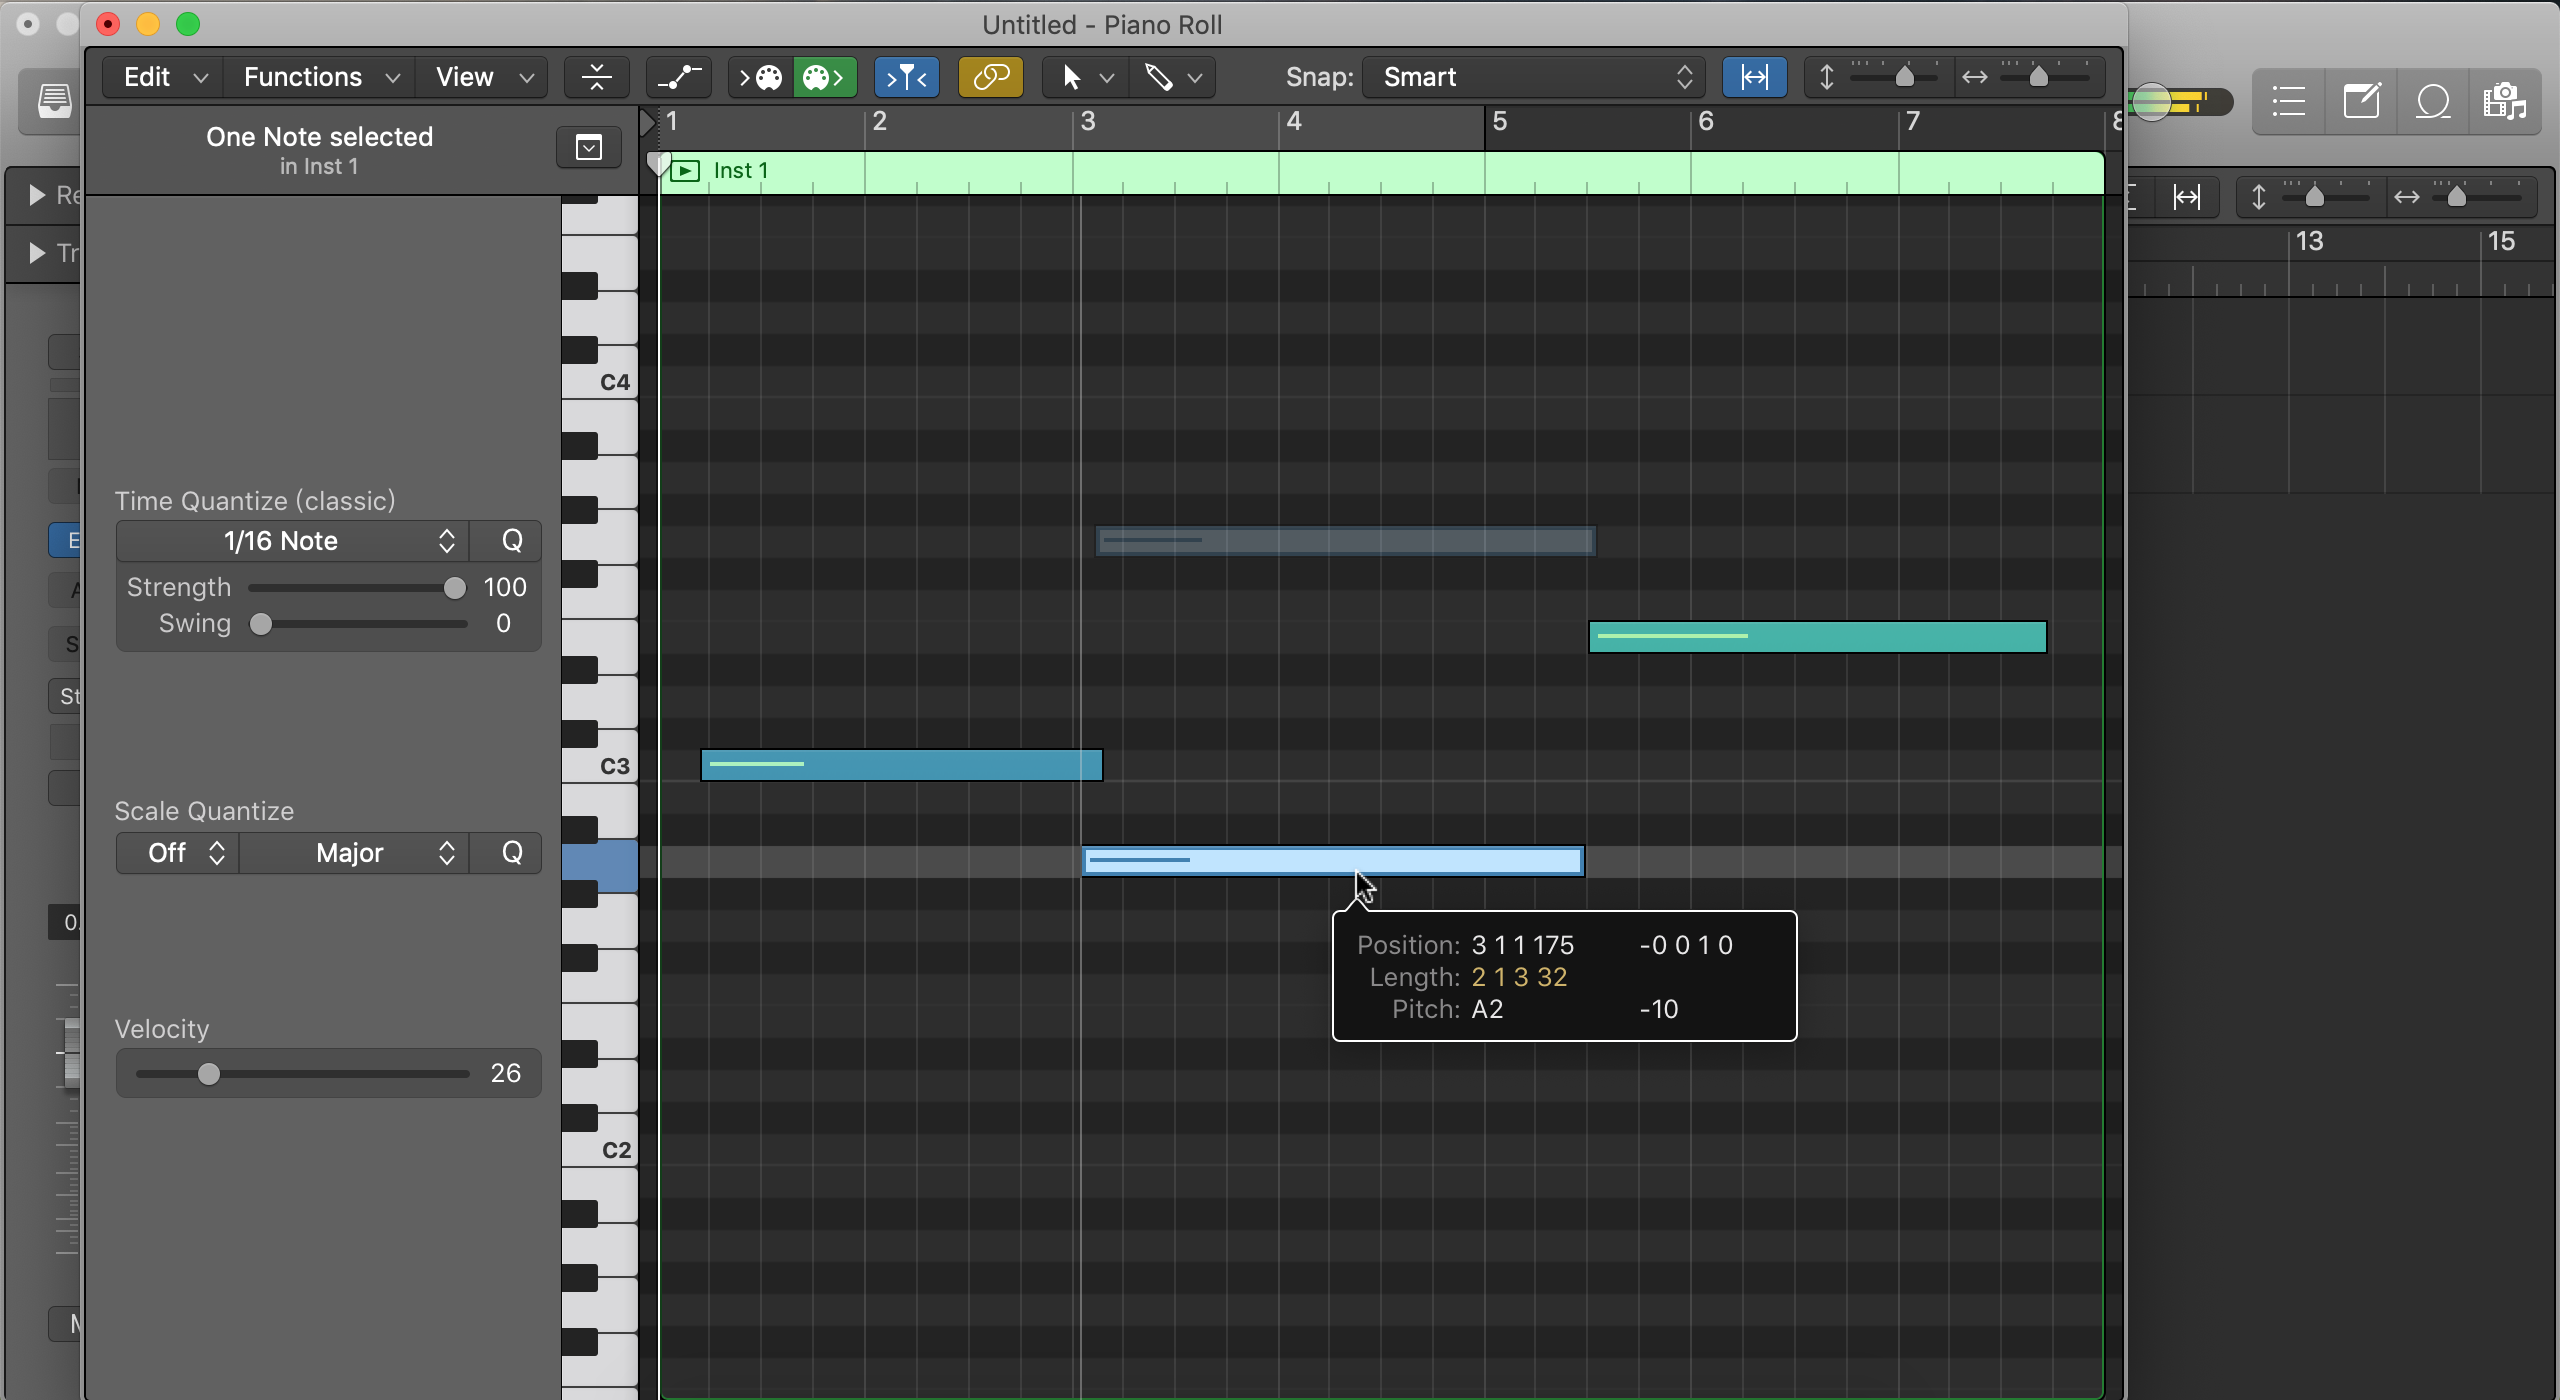Open the Edit menu
Image resolution: width=2560 pixels, height=1400 pixels.
163,77
